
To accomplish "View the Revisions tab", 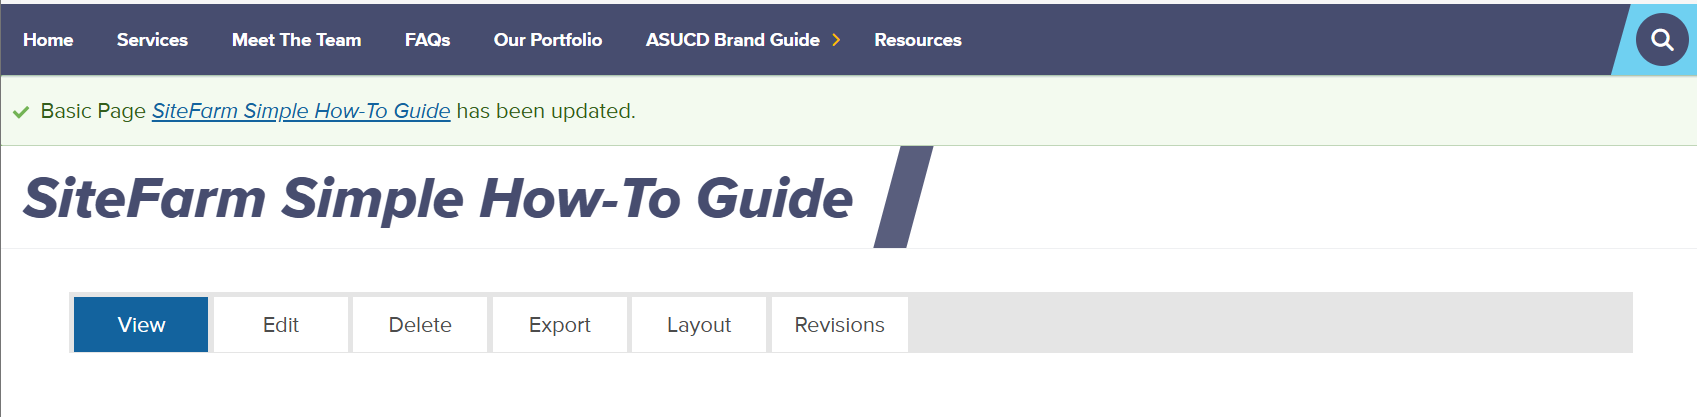I will [x=839, y=325].
